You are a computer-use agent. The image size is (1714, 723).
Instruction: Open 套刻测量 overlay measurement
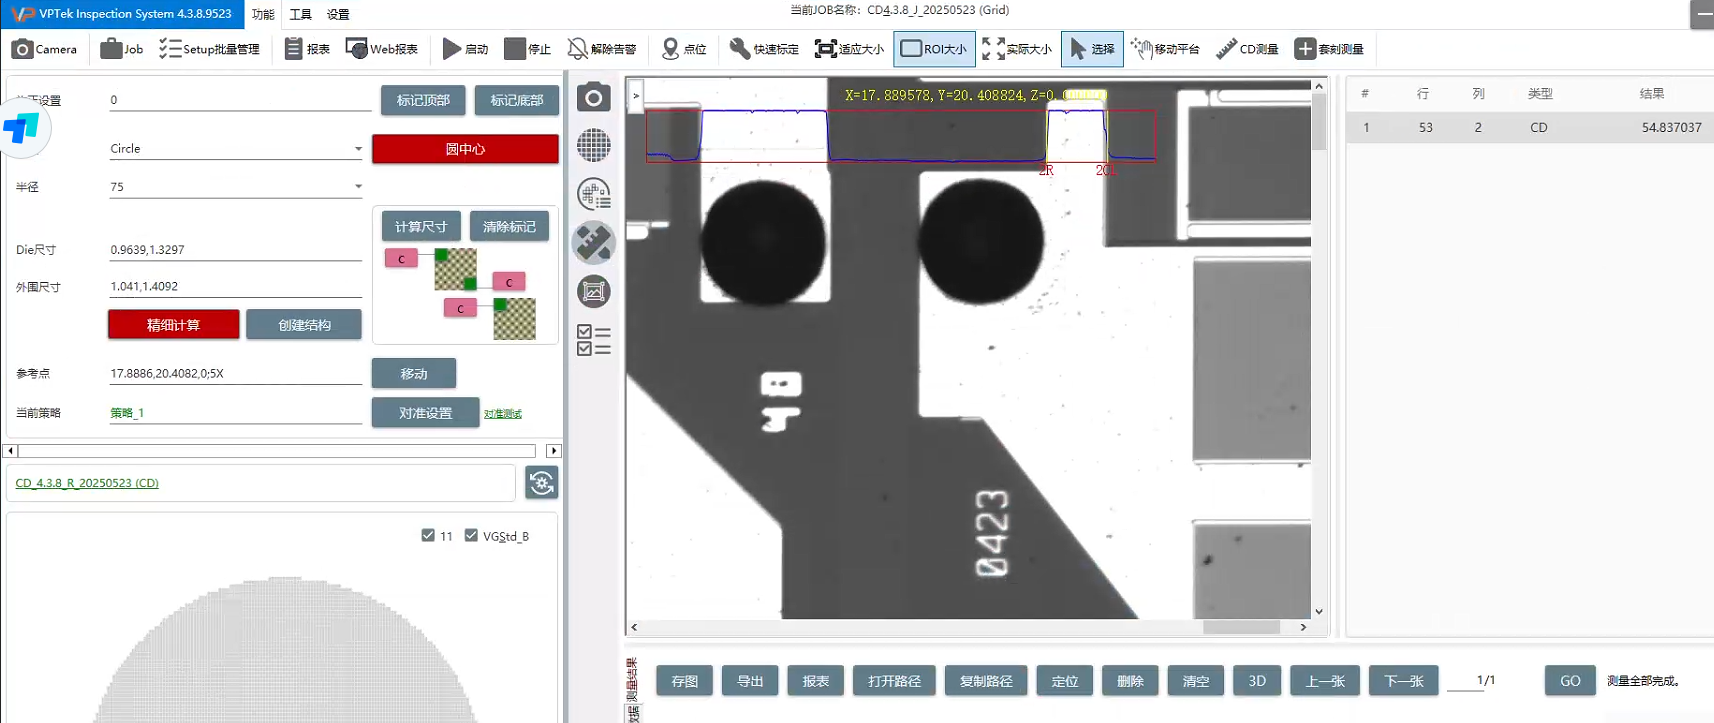[1329, 49]
